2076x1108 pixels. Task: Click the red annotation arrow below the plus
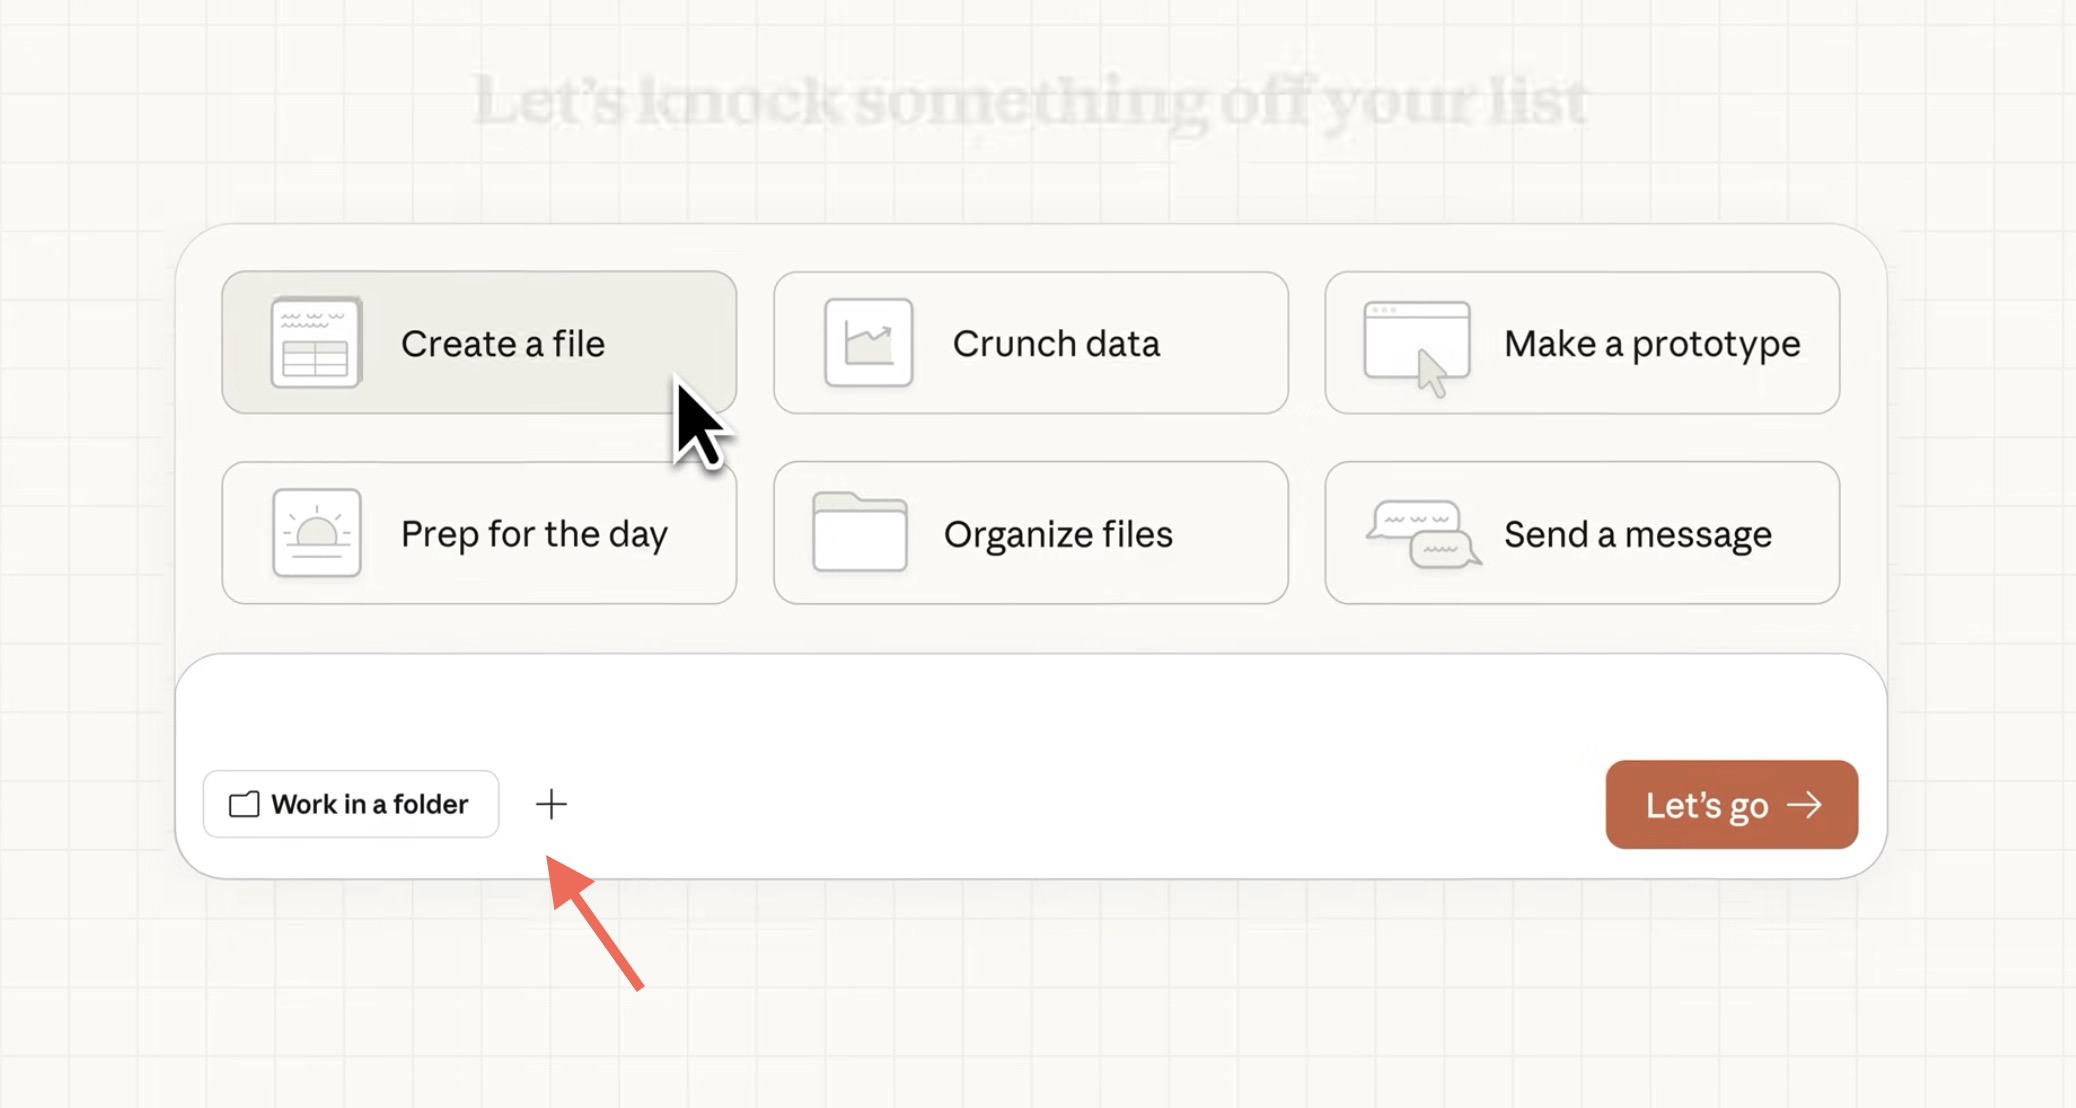596,922
